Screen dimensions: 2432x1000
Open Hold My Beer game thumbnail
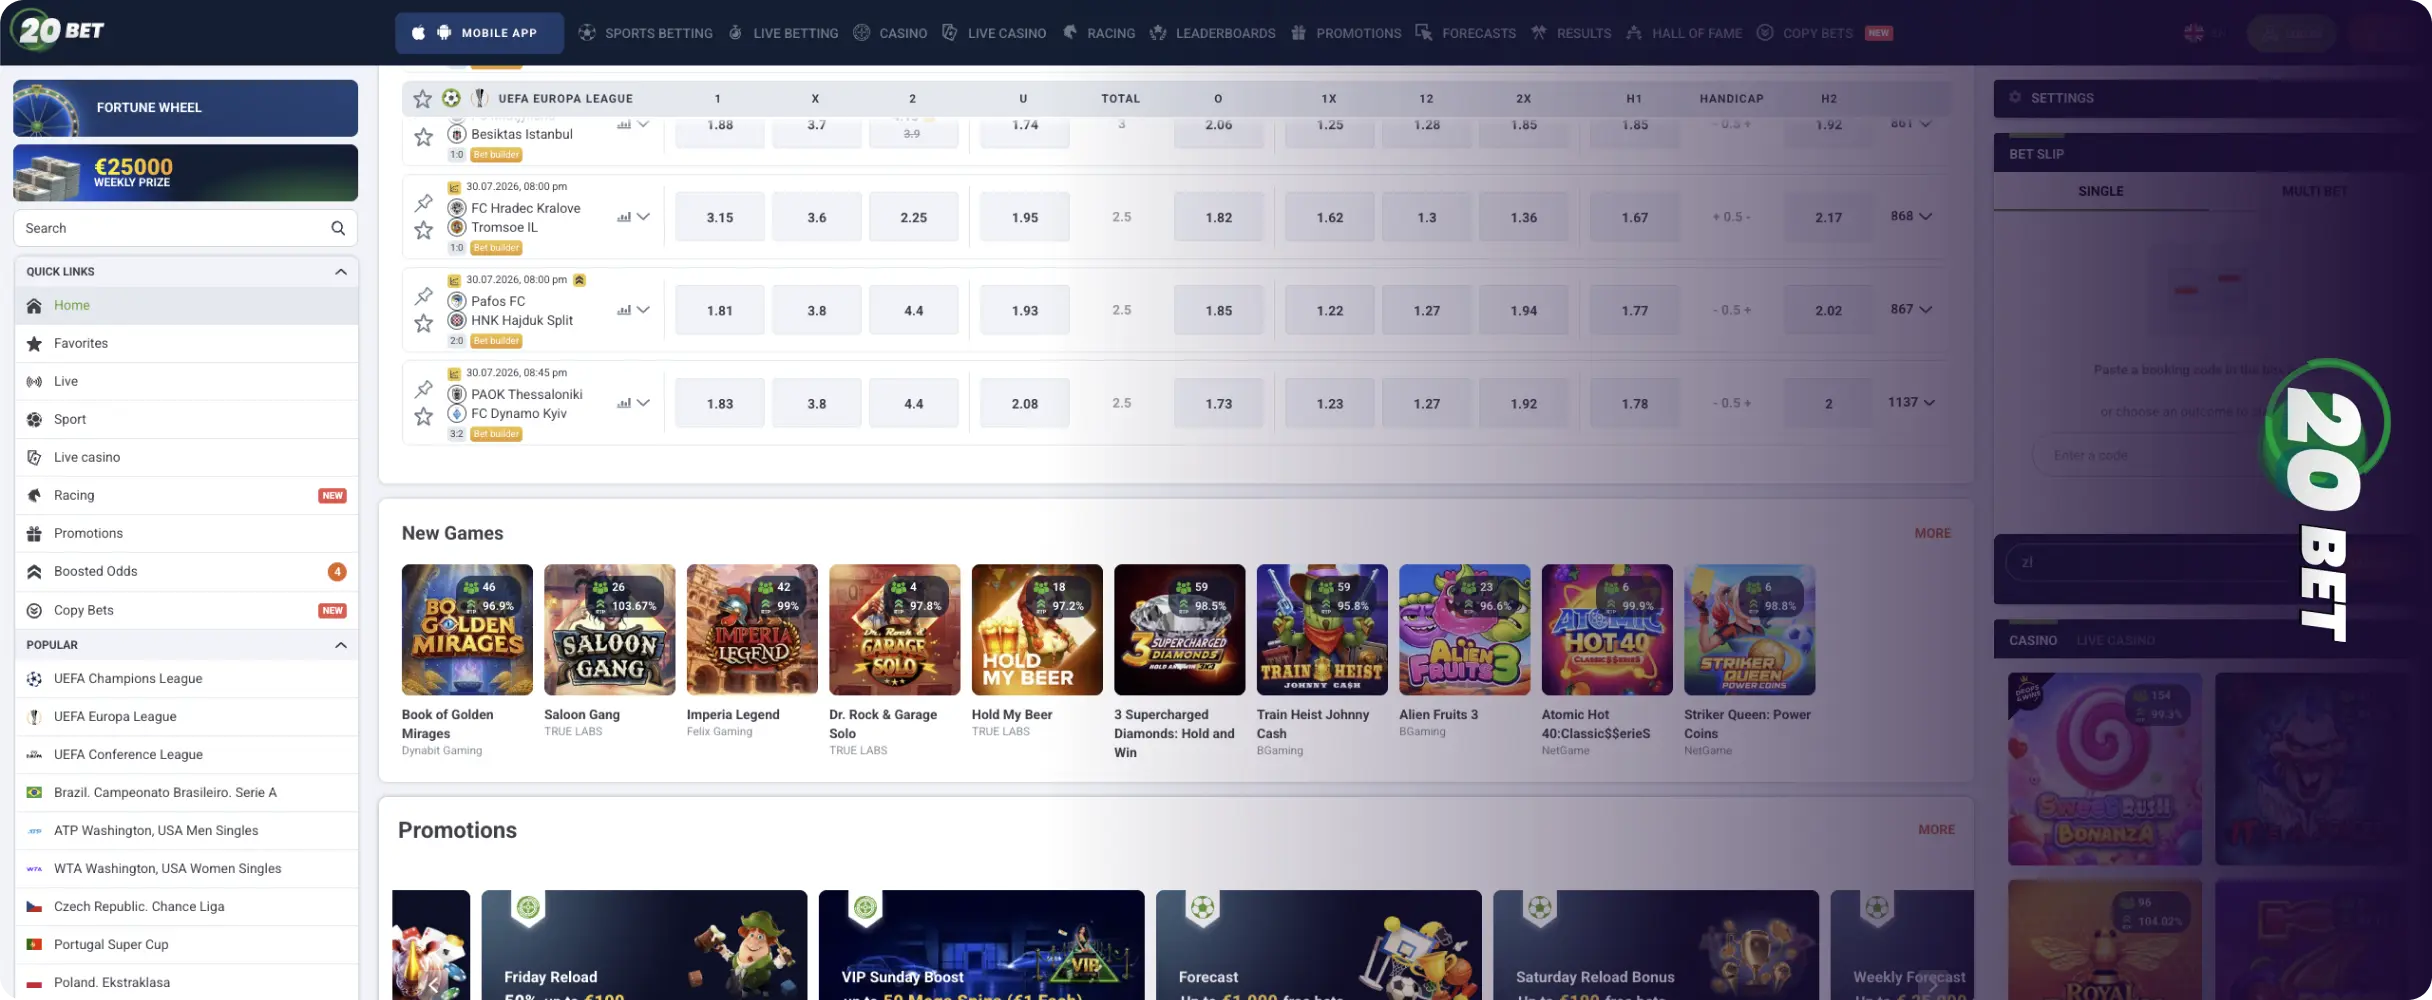click(1037, 629)
